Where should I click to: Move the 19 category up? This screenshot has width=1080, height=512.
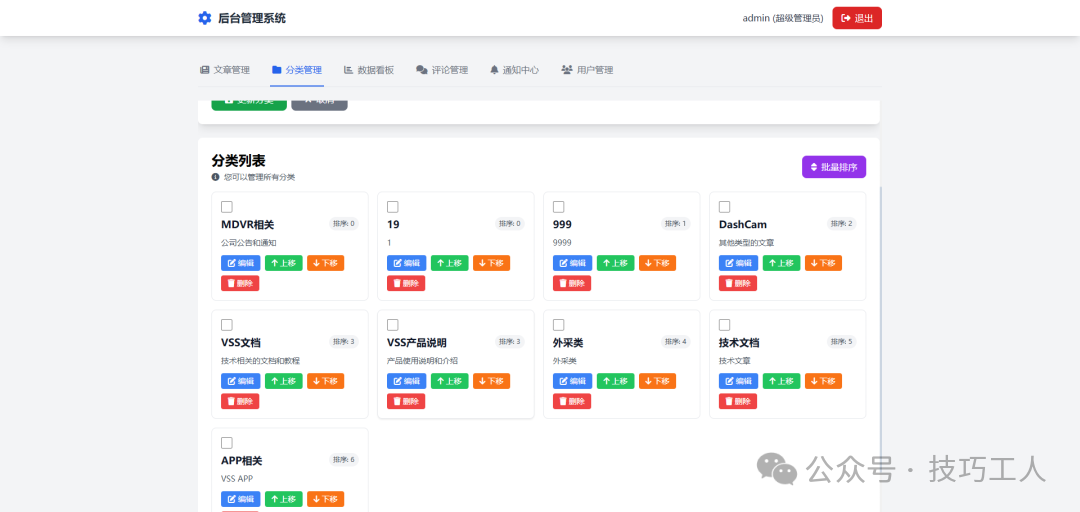[x=450, y=263]
